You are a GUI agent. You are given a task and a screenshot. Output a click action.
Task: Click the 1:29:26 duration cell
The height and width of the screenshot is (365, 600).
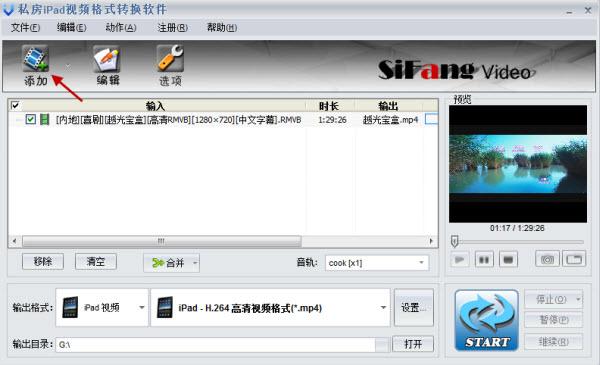point(332,120)
